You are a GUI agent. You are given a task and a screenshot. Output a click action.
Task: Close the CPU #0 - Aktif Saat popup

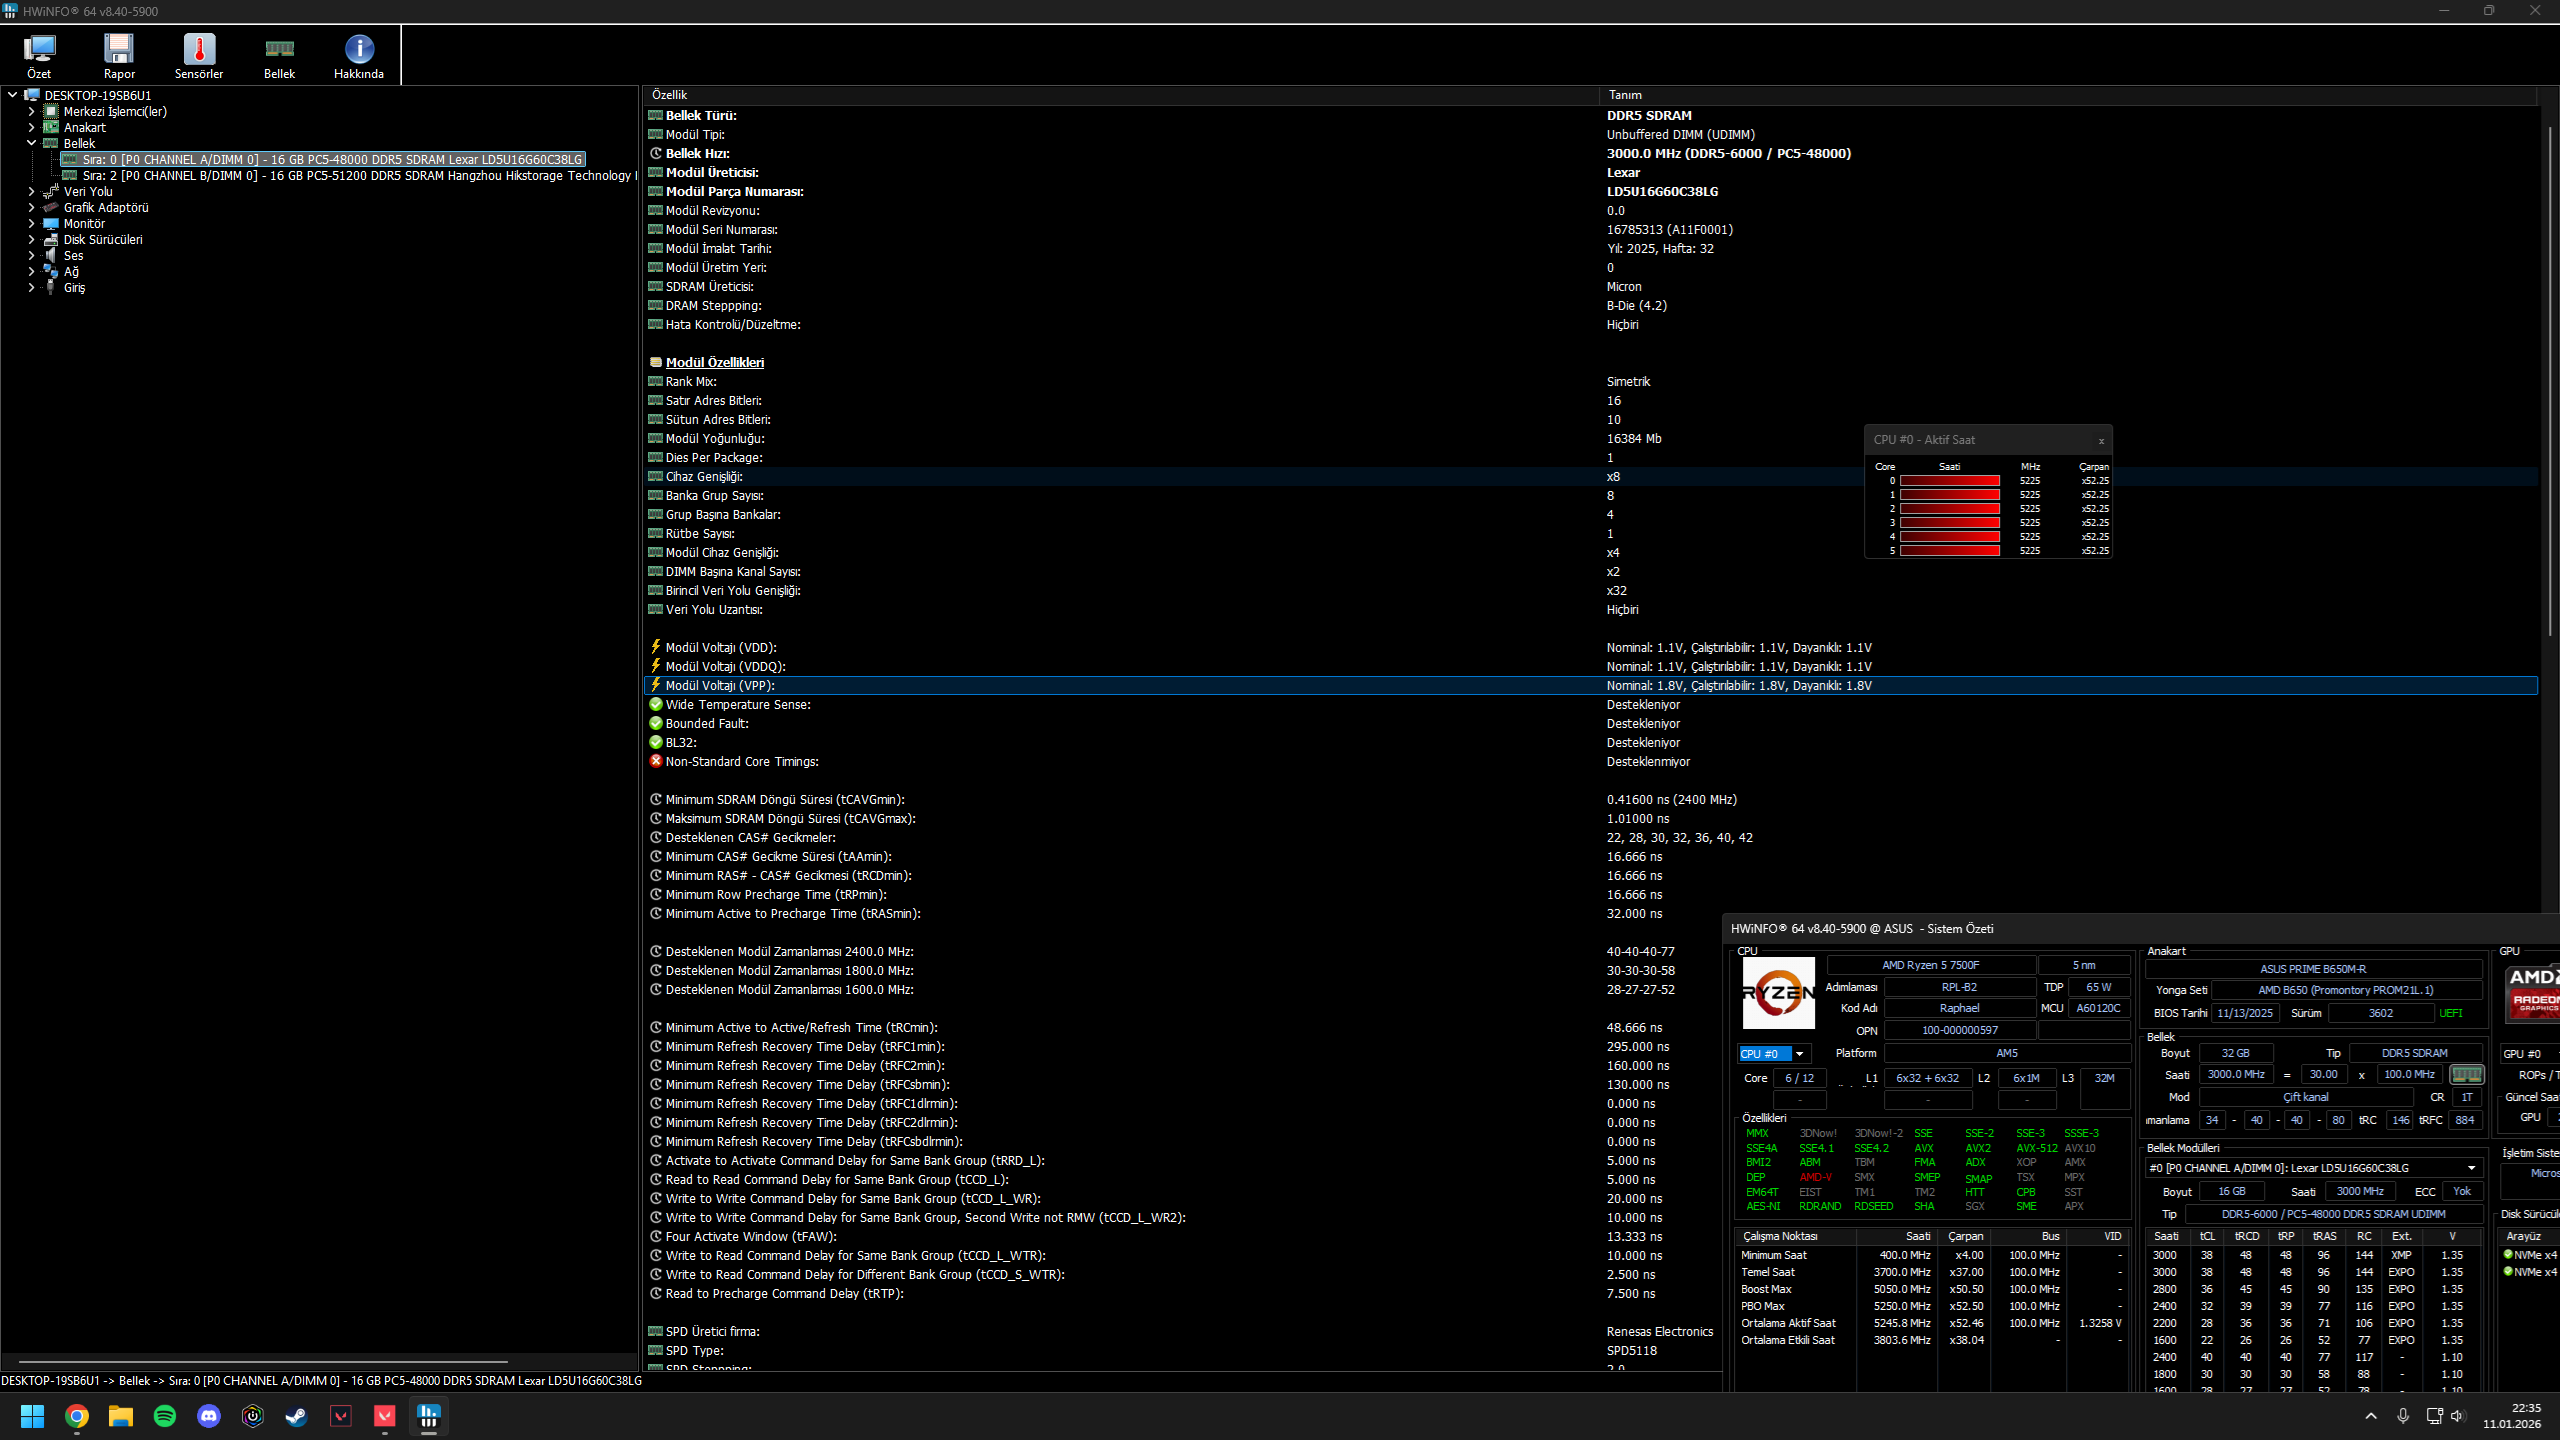click(x=2101, y=440)
